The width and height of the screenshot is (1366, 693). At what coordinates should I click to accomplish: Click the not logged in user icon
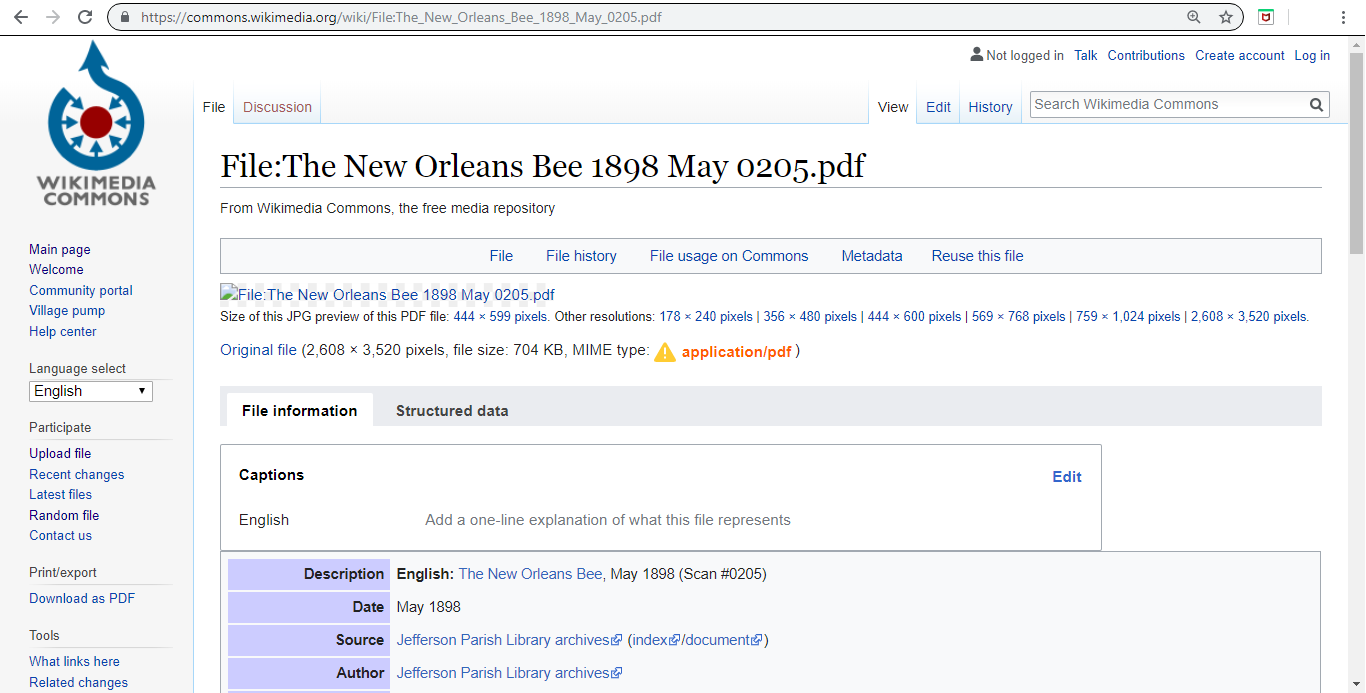tap(977, 55)
